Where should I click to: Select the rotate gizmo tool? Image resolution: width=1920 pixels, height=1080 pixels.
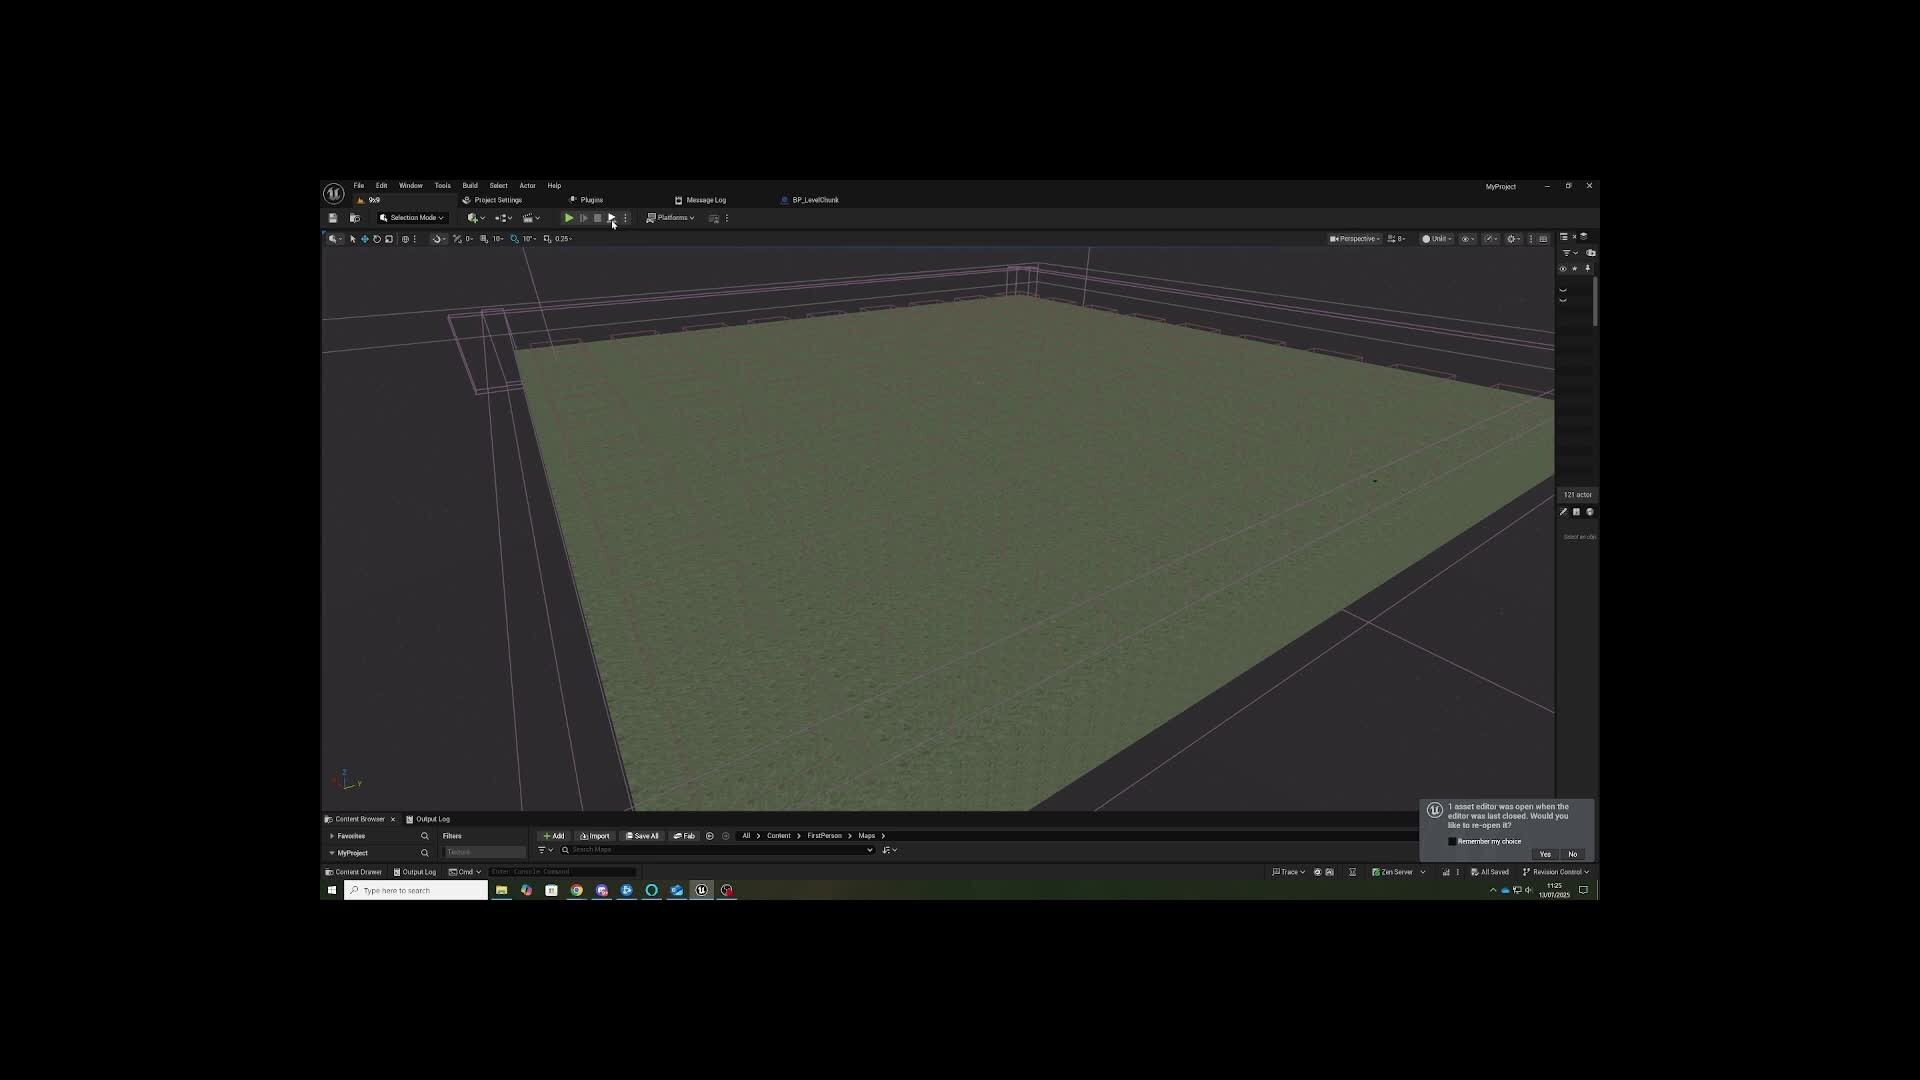coord(377,239)
